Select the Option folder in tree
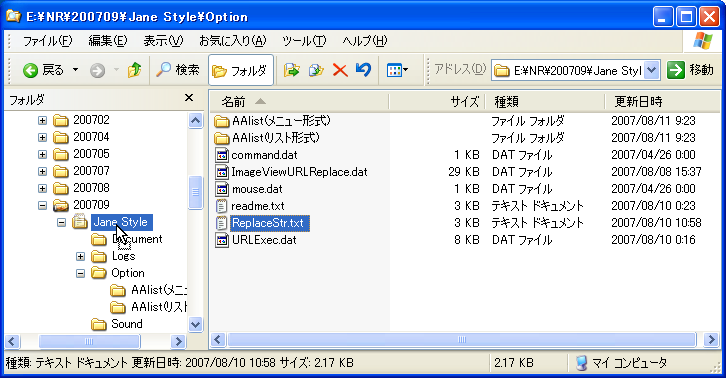 (128, 273)
